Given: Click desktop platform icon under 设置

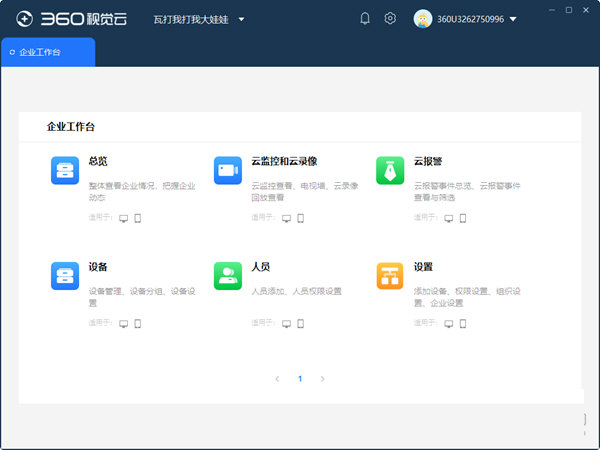Looking at the screenshot, I should [x=448, y=324].
